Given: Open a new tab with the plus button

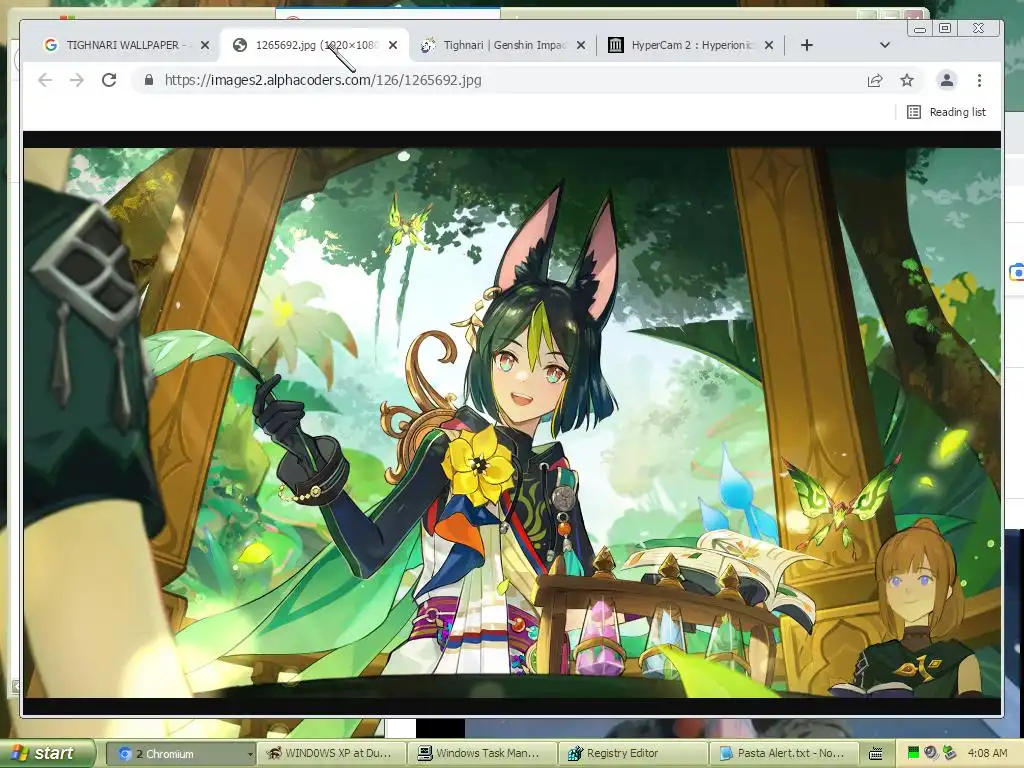Looking at the screenshot, I should coord(807,45).
